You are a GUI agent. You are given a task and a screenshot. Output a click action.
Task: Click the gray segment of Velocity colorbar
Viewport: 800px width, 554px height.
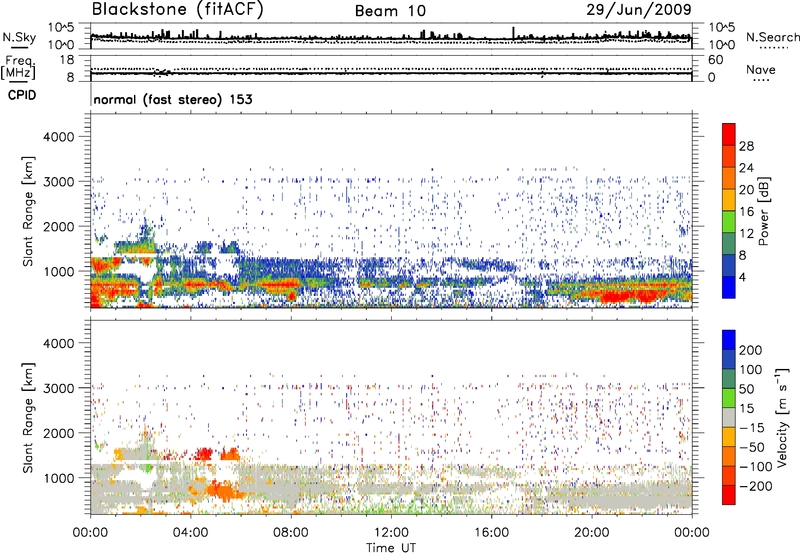(729, 418)
